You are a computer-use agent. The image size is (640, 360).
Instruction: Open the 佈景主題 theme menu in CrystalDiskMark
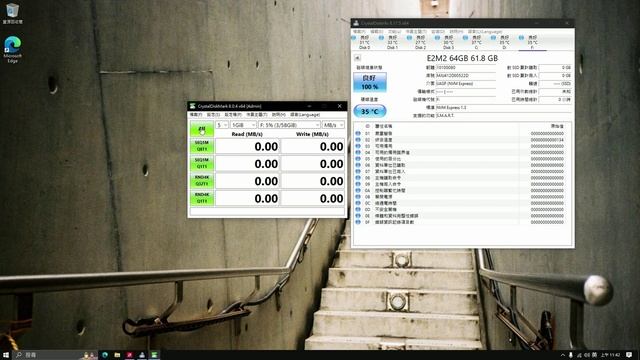tap(257, 115)
